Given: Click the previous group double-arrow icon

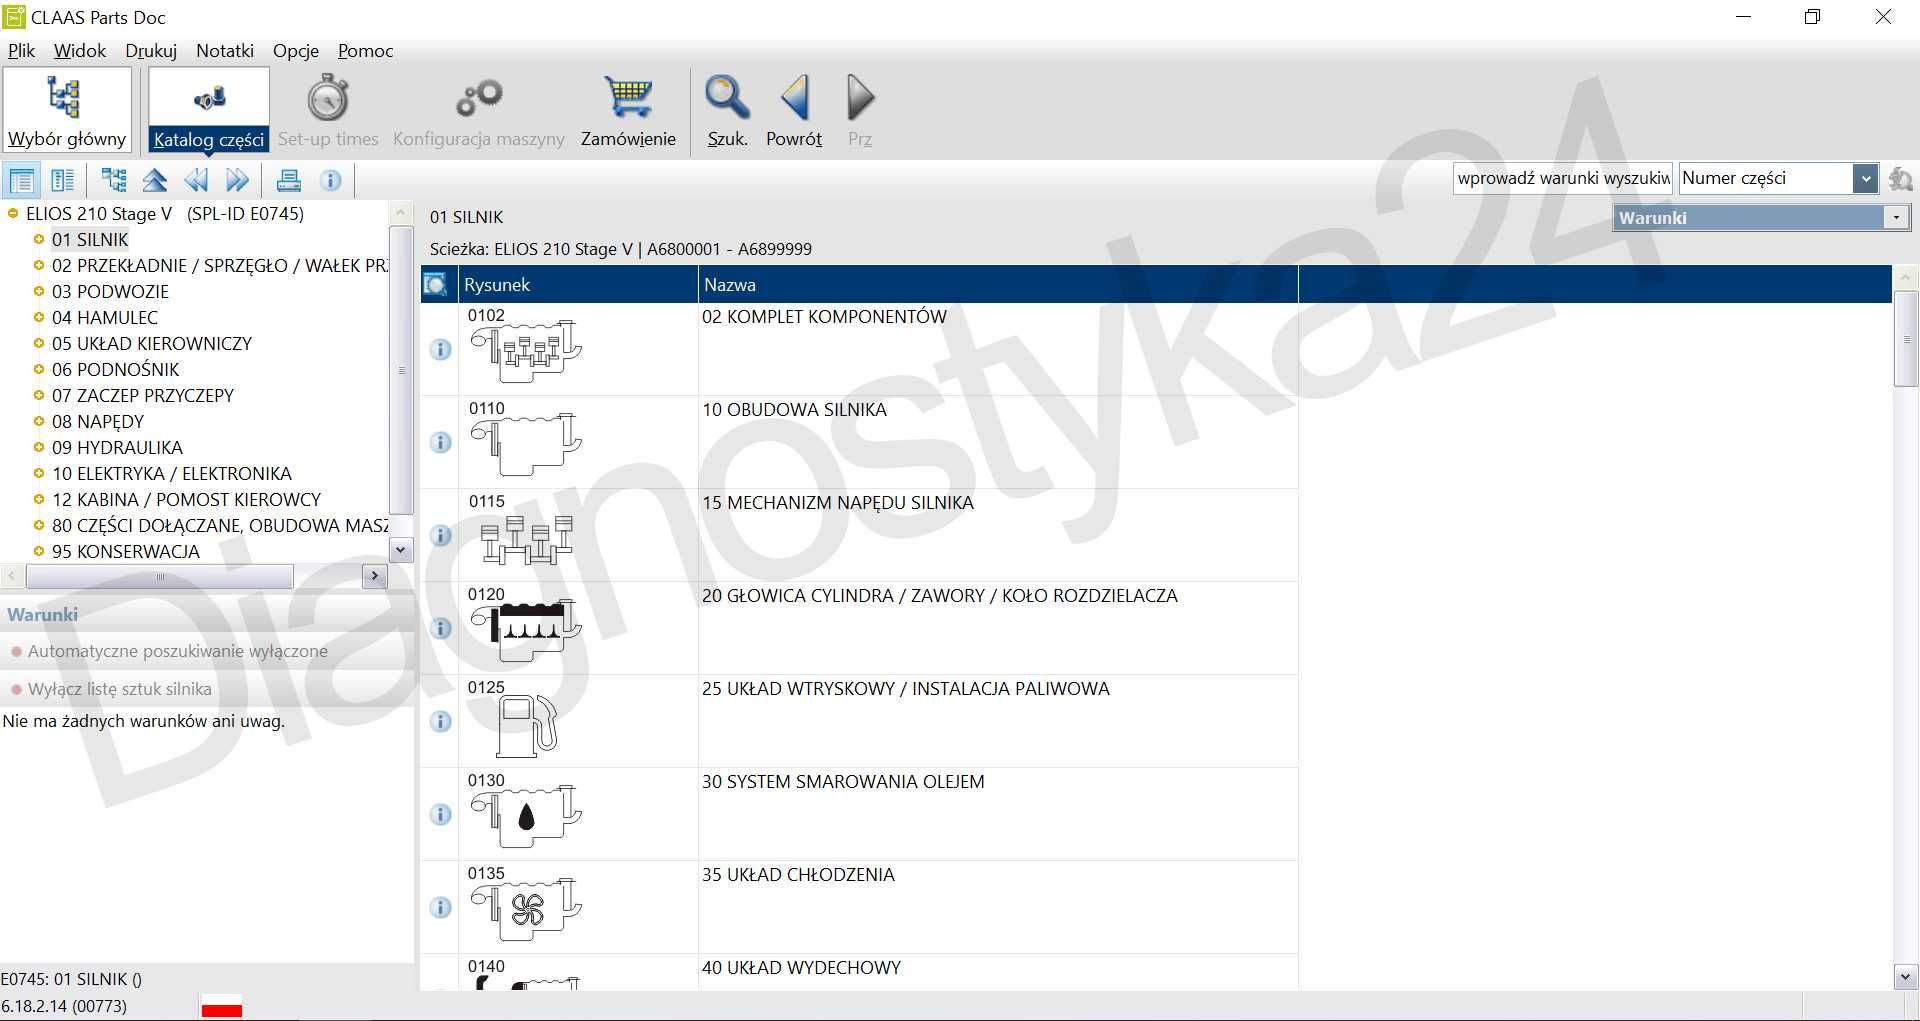Looking at the screenshot, I should click(196, 180).
